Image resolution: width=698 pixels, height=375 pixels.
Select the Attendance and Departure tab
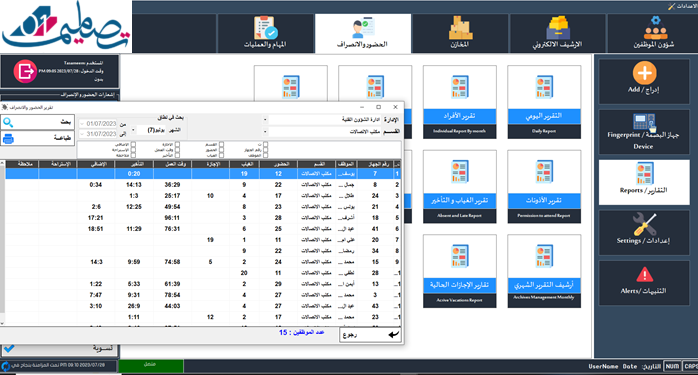[363, 33]
